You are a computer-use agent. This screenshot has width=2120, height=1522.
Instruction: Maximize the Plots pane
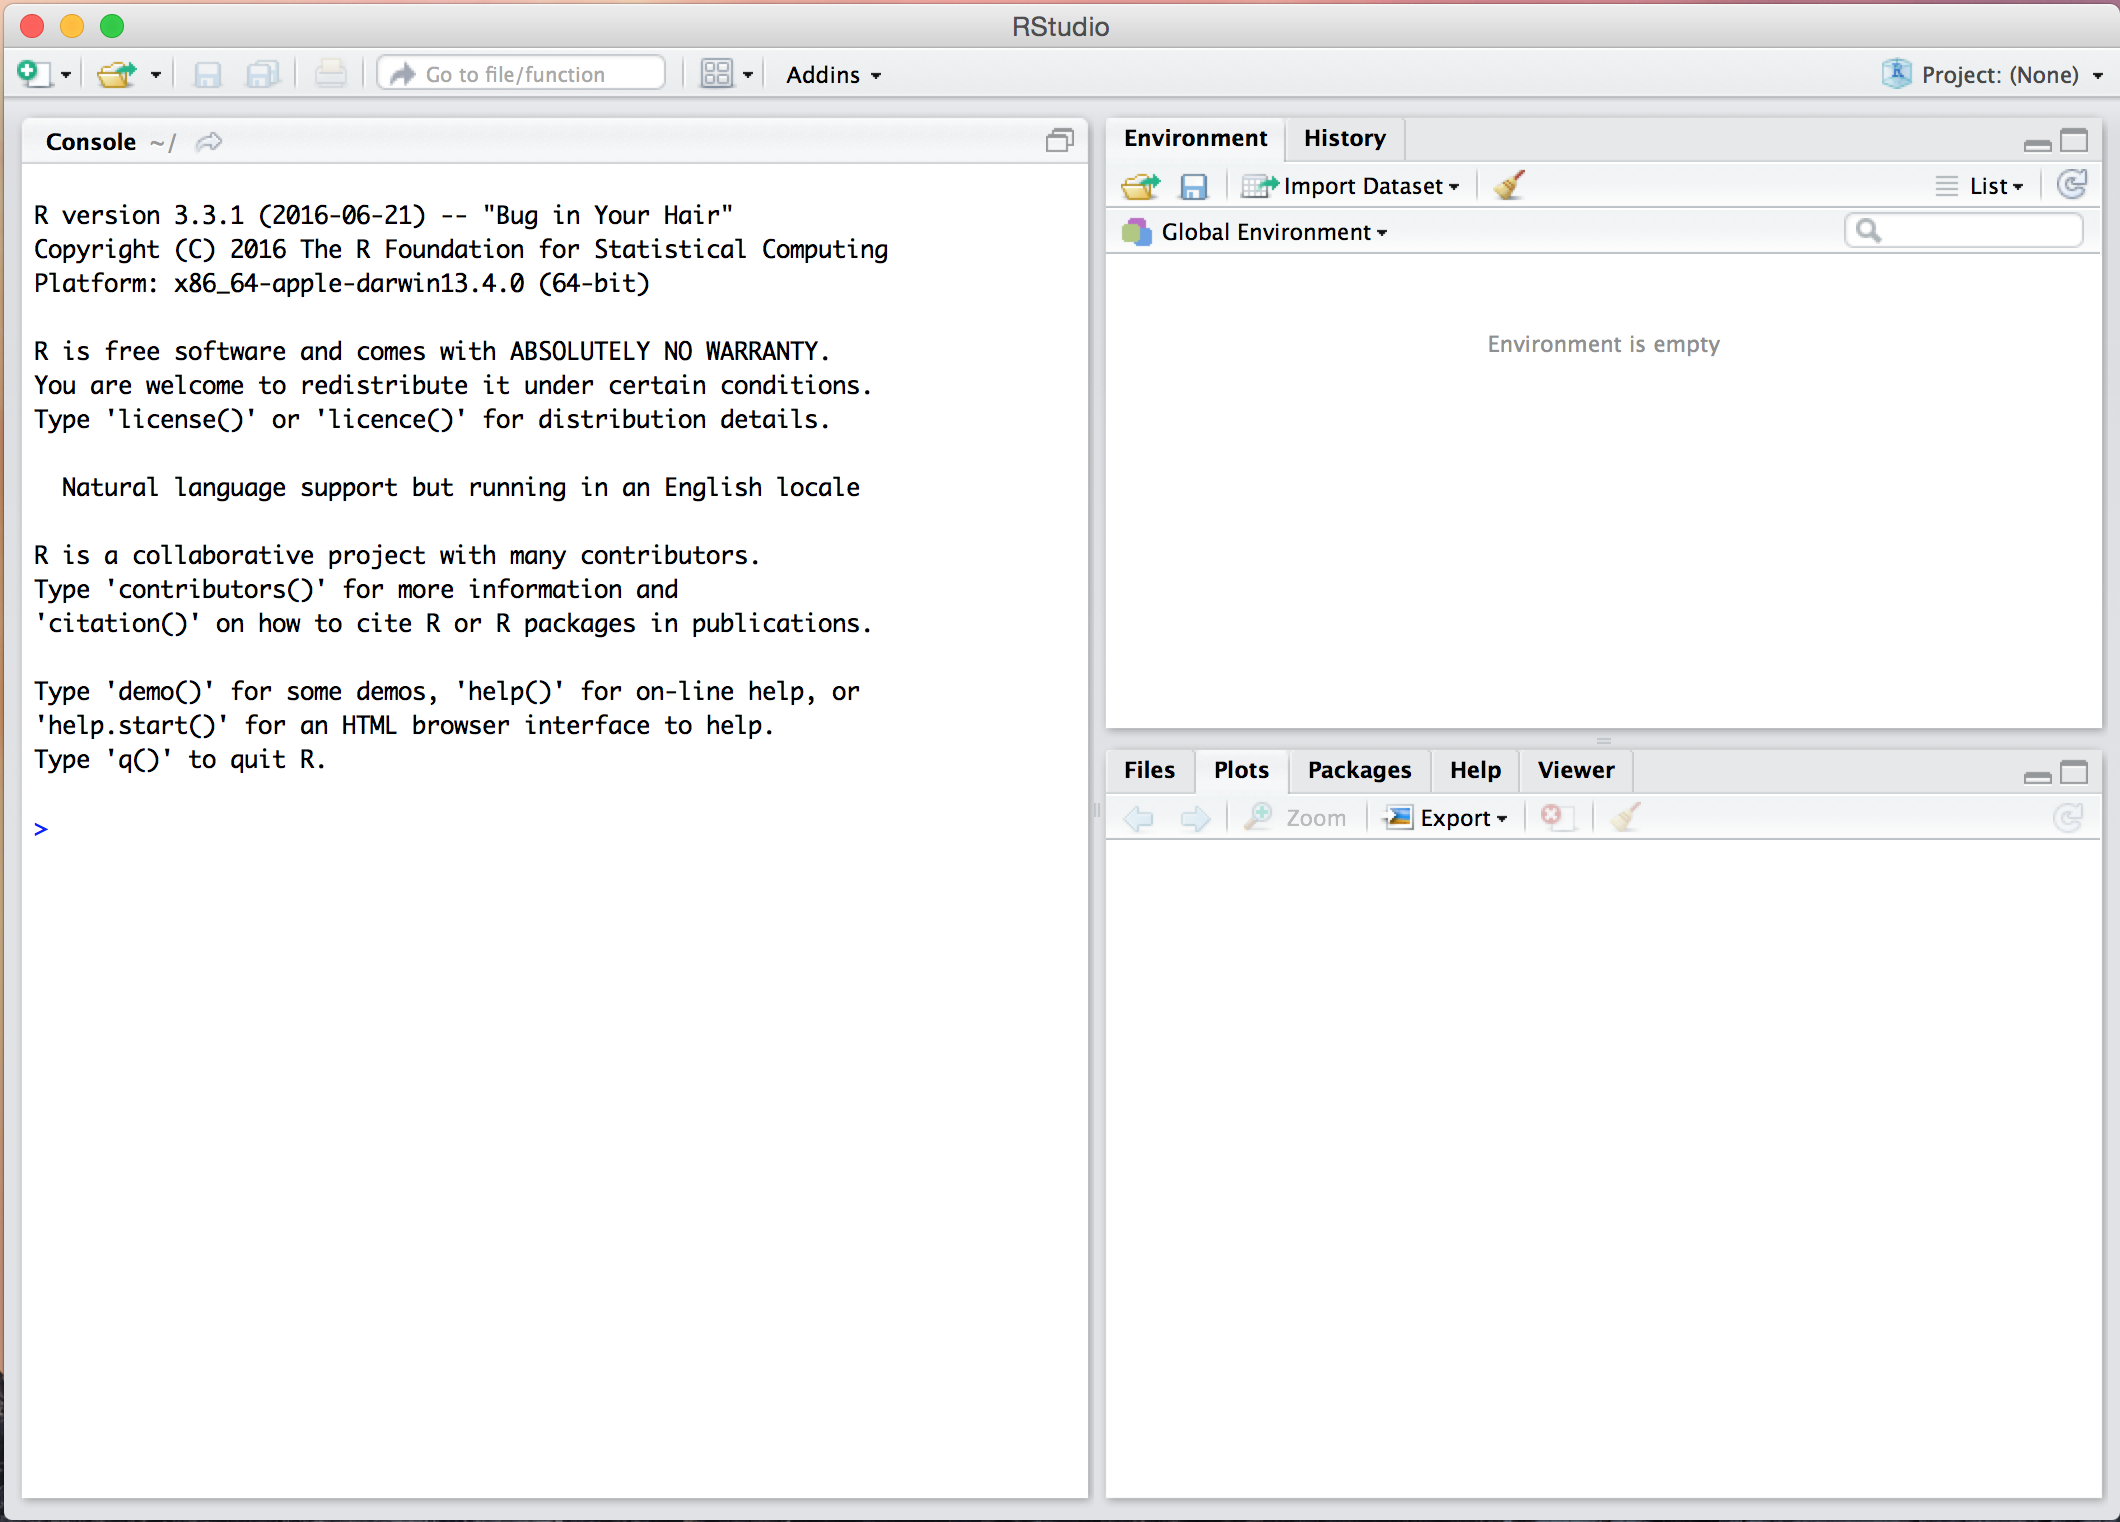click(x=2075, y=772)
